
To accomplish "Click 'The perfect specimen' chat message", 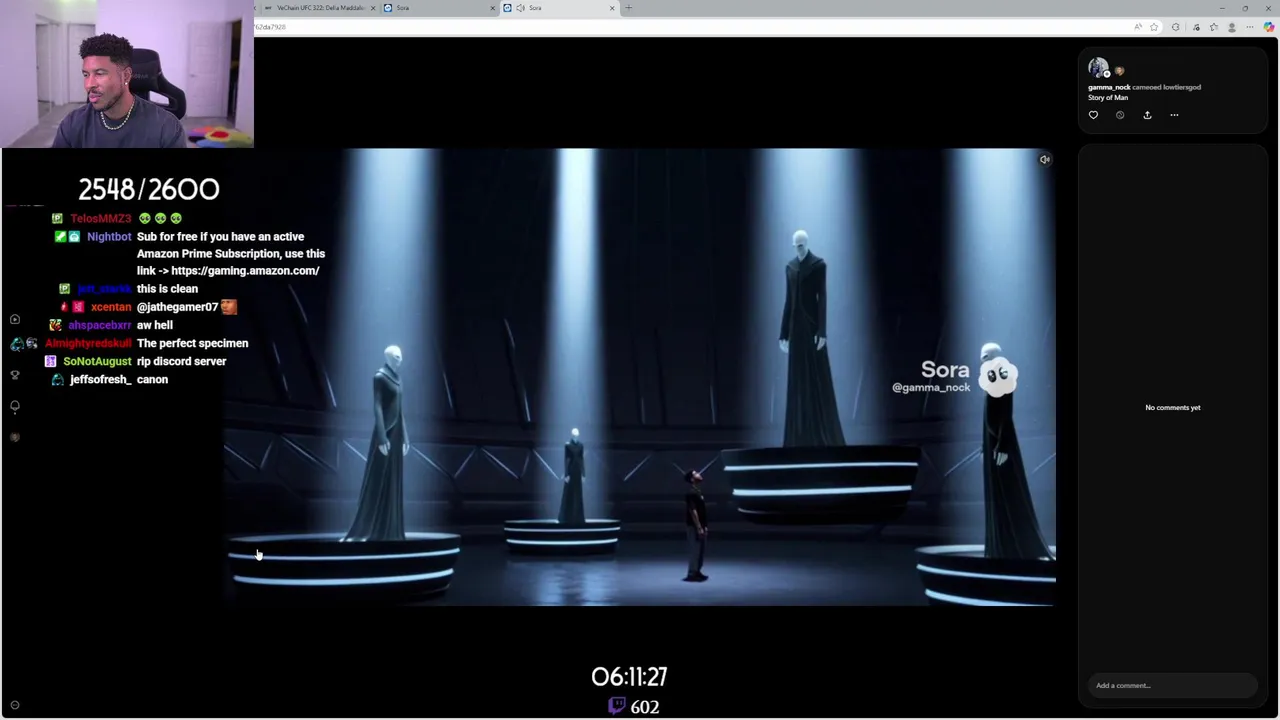I will click(192, 343).
